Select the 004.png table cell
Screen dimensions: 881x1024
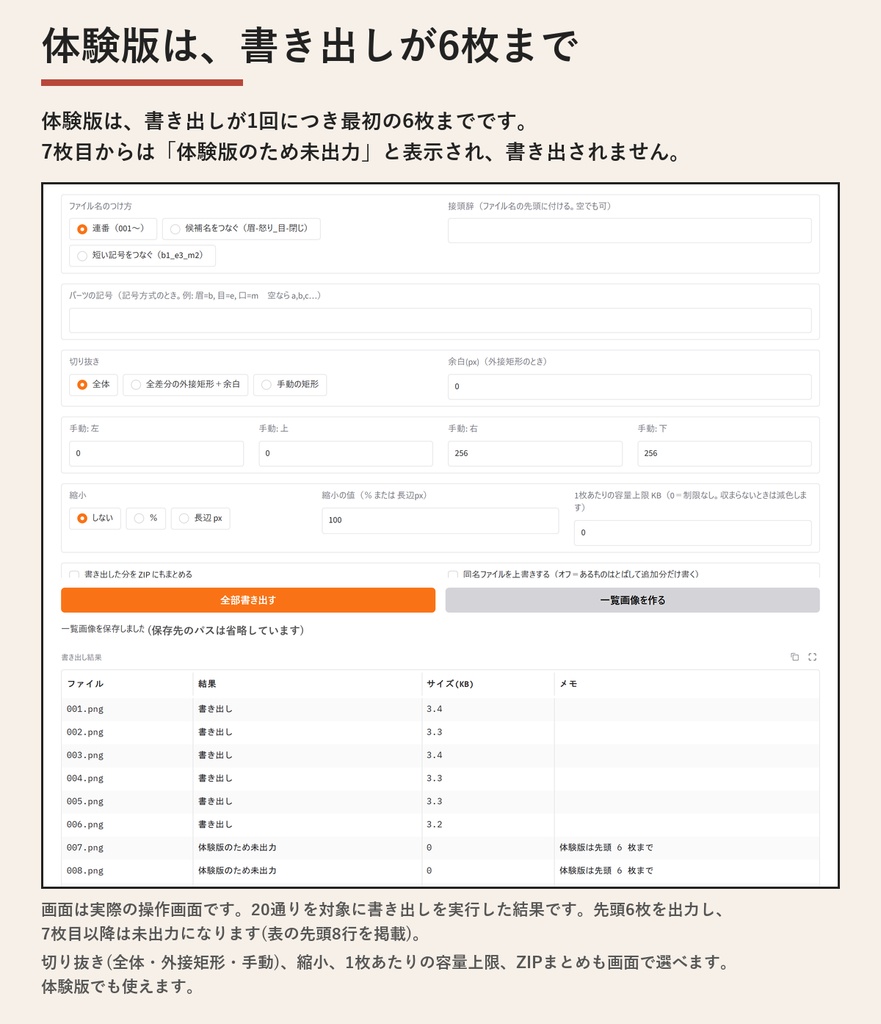(127, 778)
